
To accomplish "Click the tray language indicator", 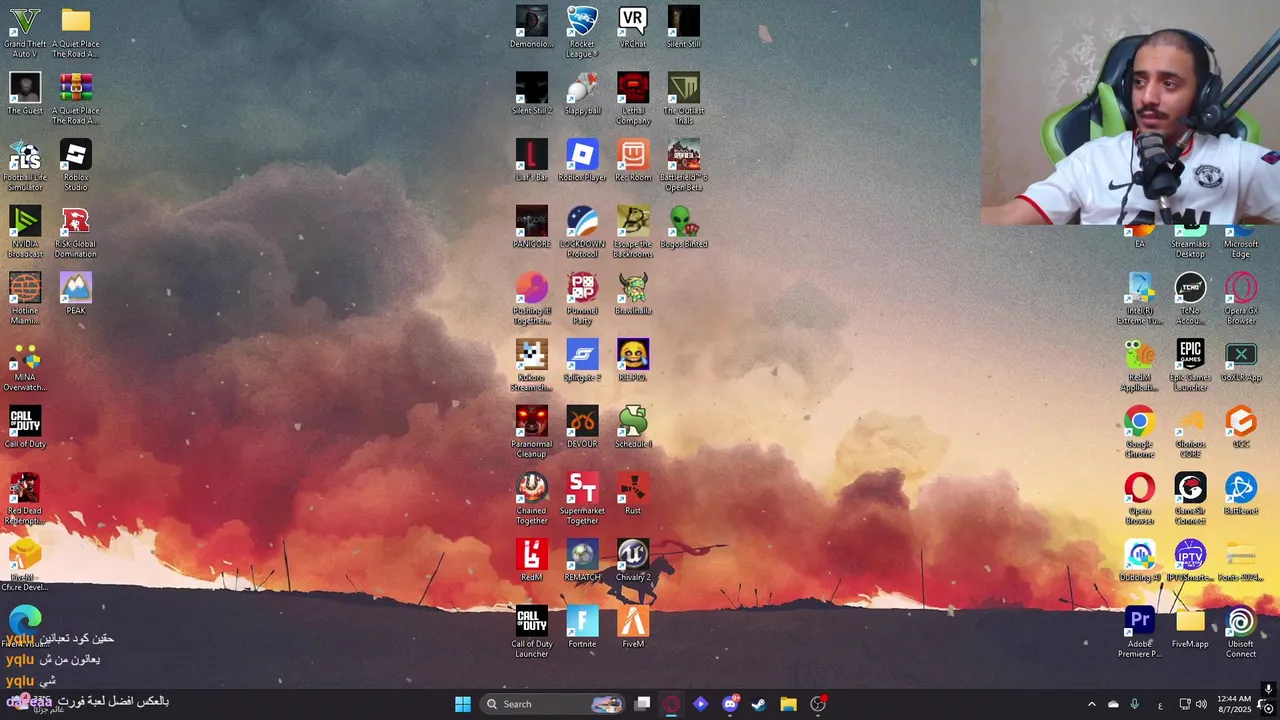I will [x=1160, y=705].
